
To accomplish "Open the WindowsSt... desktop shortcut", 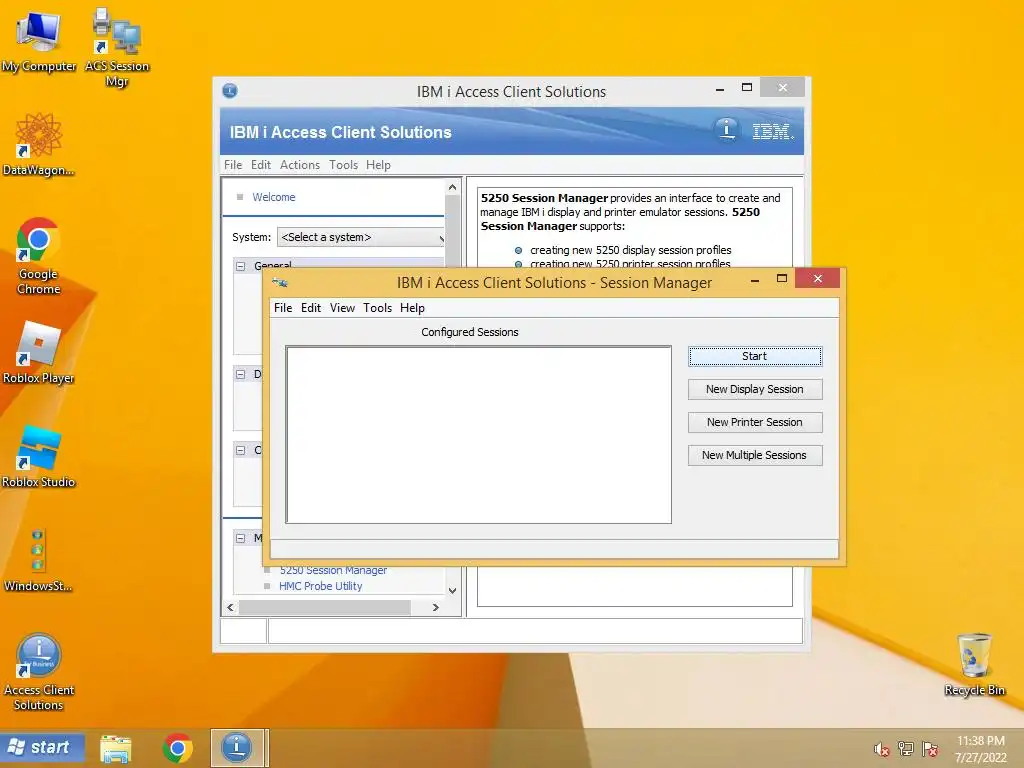I will click(38, 560).
